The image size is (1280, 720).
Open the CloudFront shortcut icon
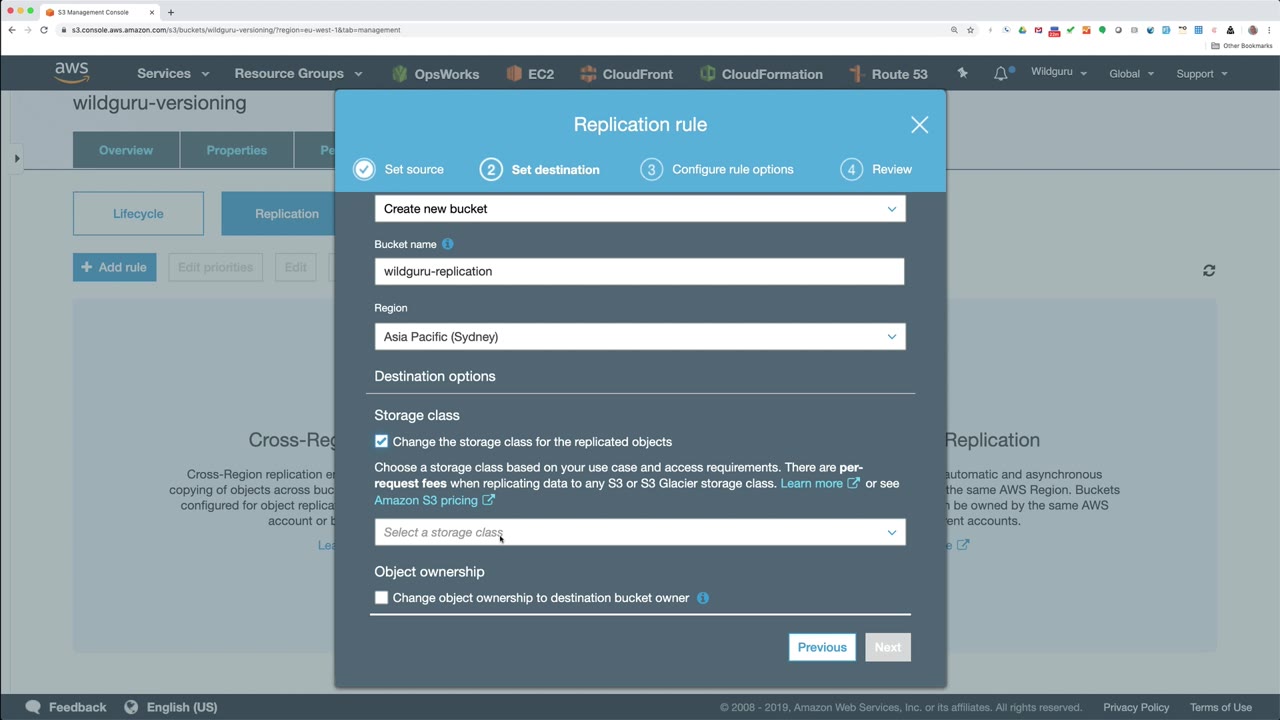pos(588,74)
